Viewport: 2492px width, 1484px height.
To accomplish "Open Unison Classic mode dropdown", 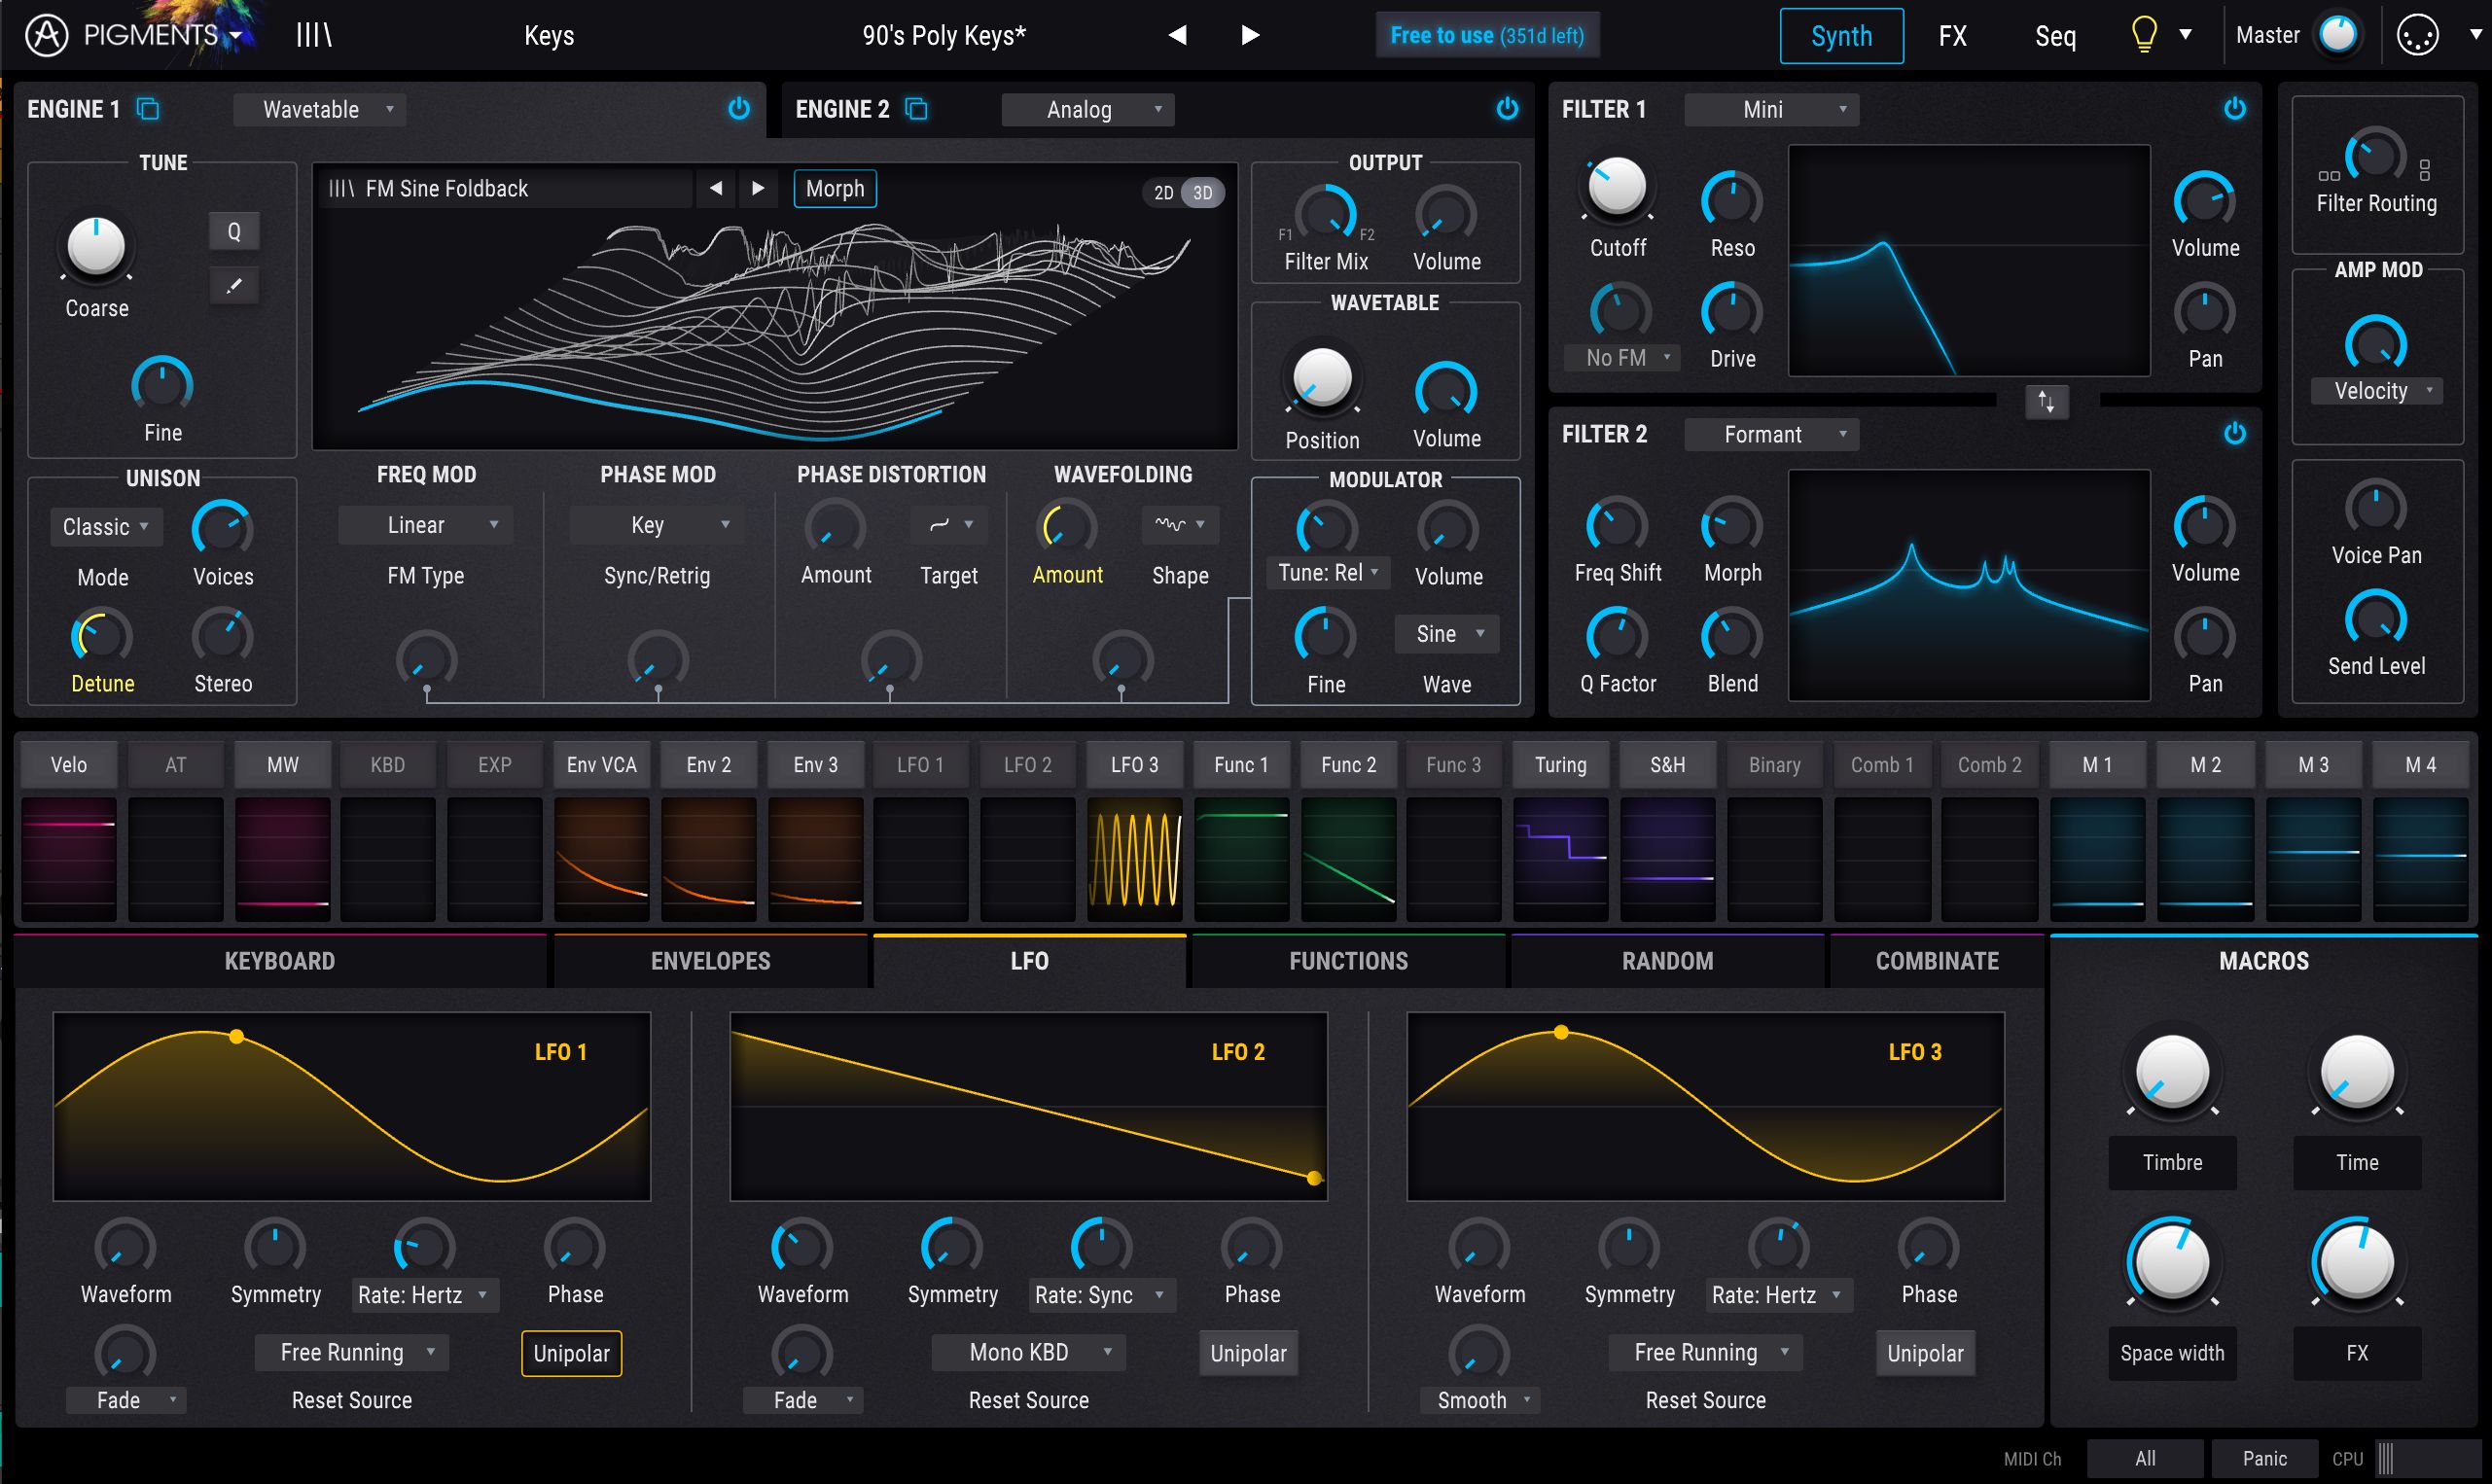I will tap(106, 526).
